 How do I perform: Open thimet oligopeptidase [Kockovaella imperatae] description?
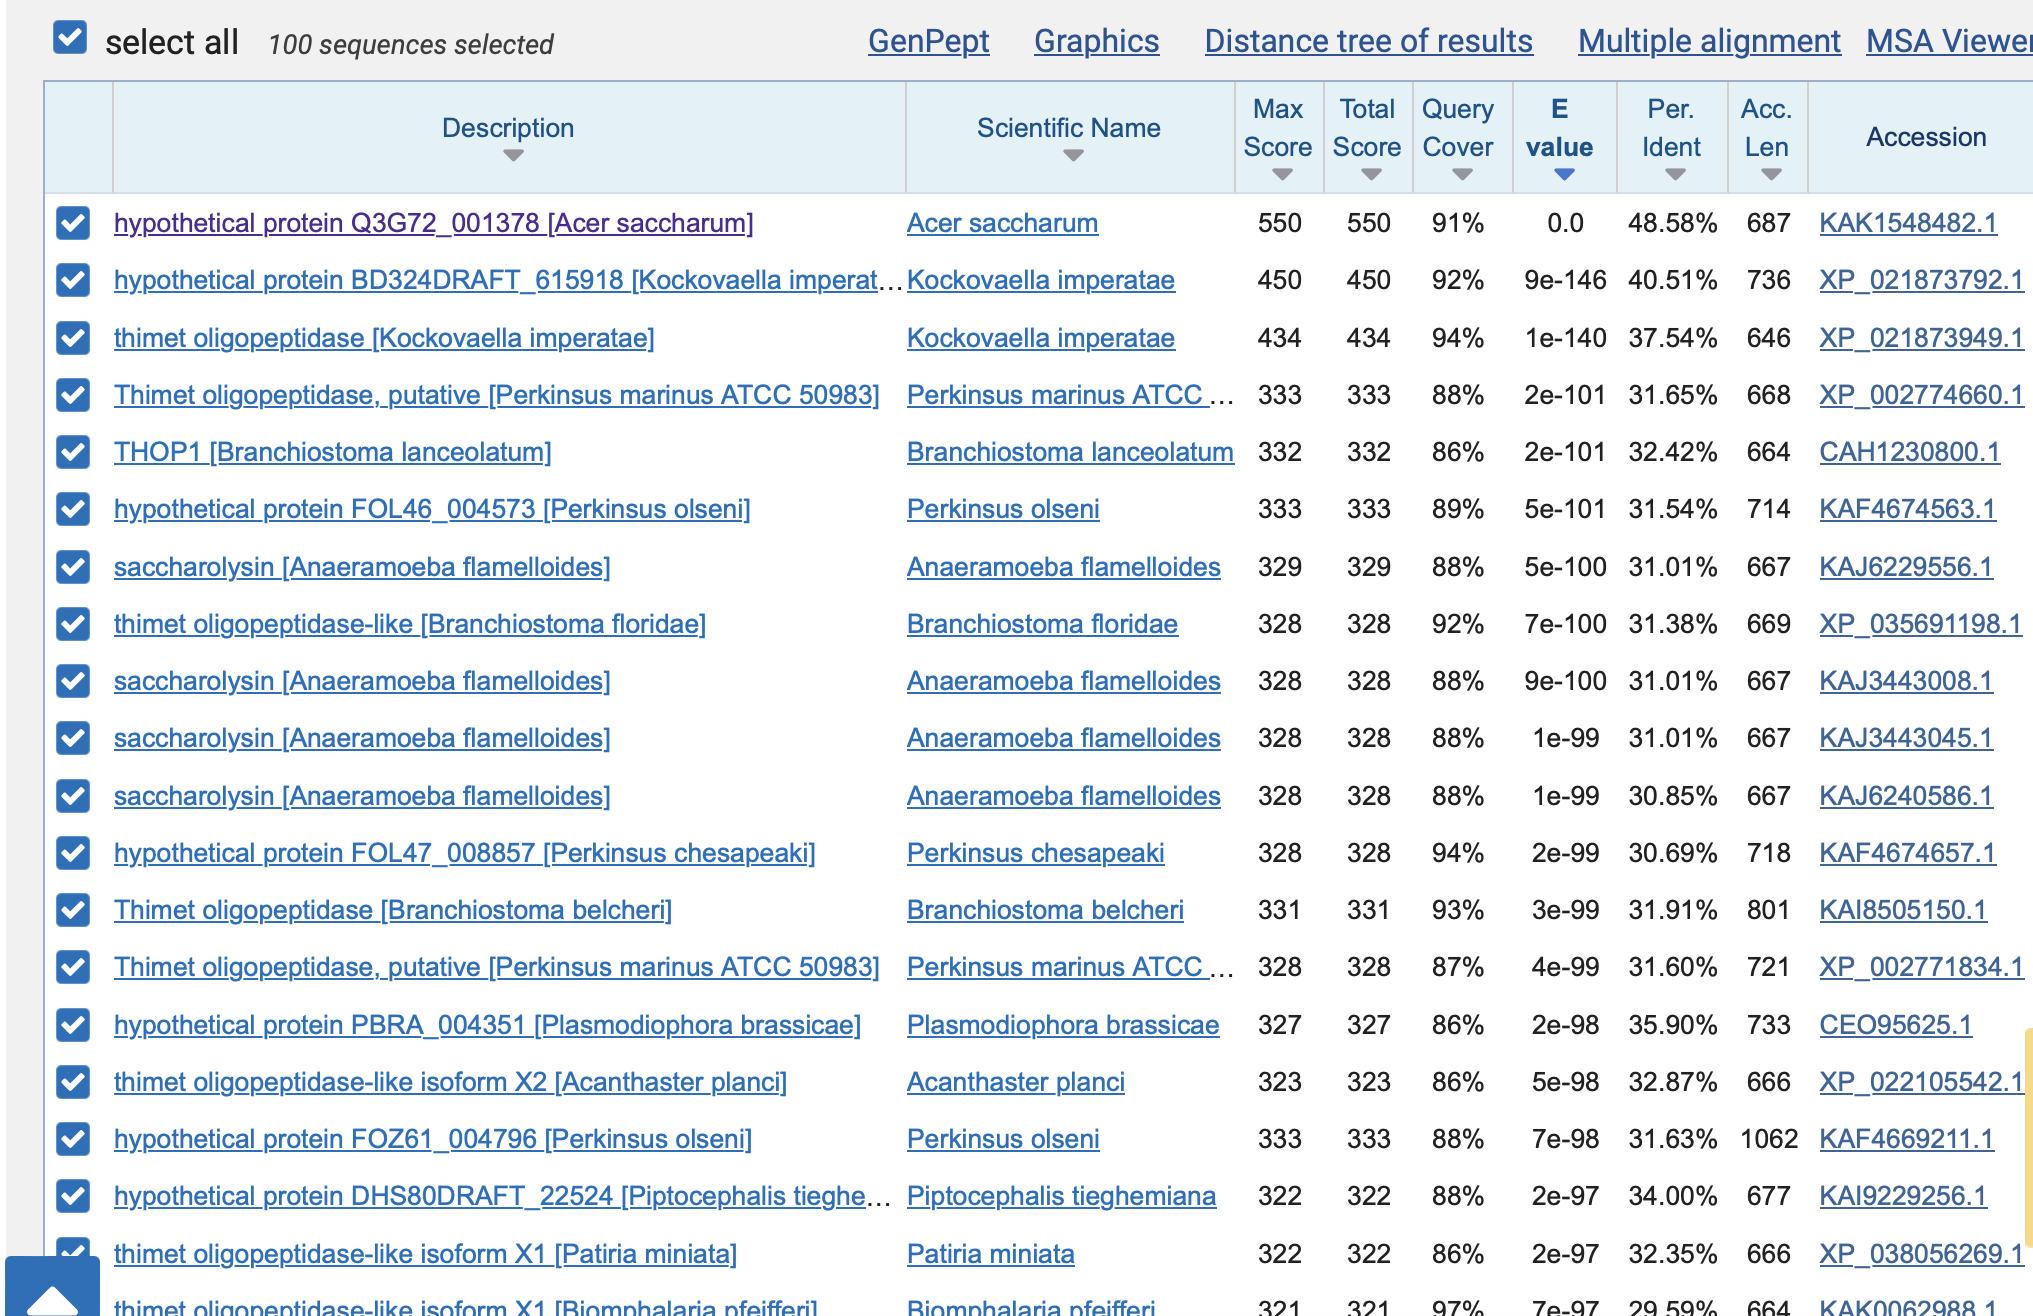[x=384, y=338]
